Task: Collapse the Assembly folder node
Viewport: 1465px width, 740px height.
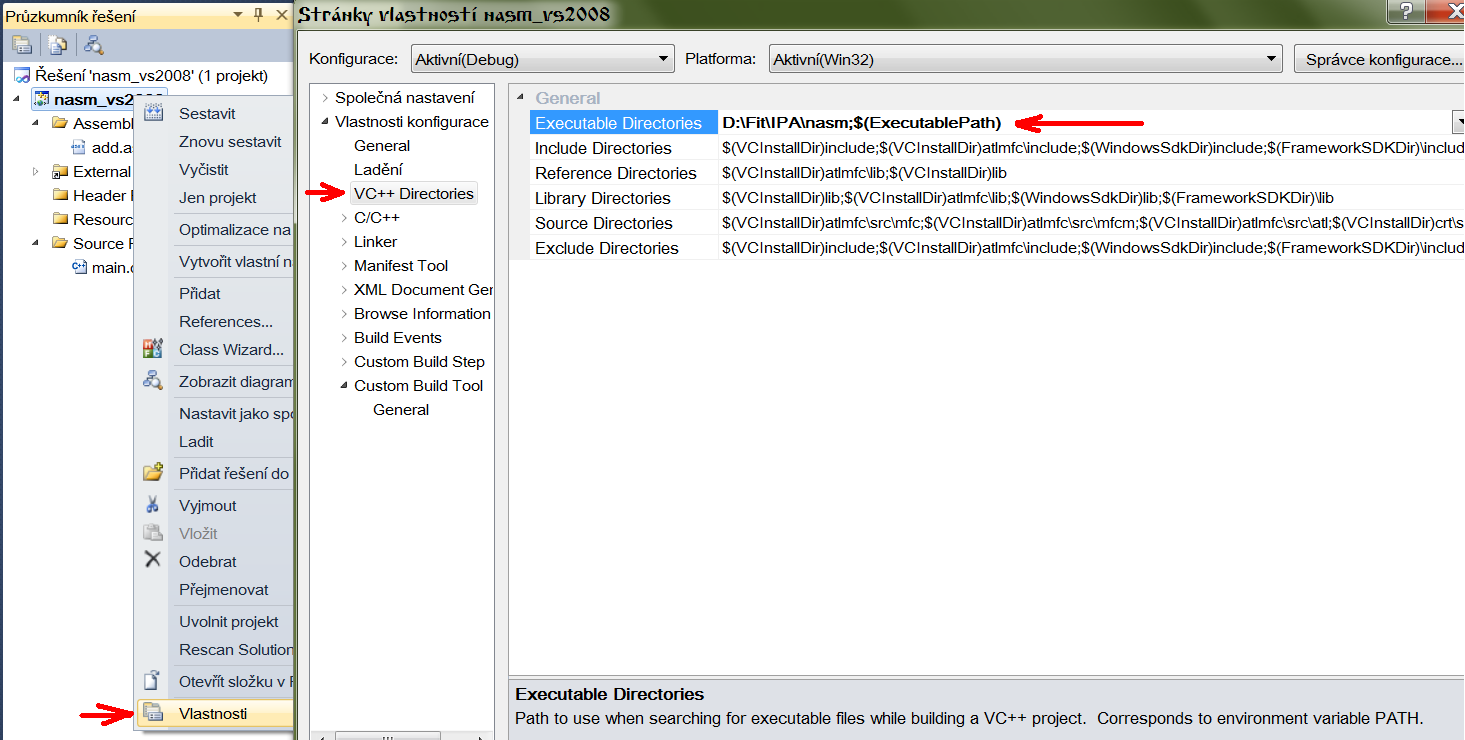Action: 36,123
